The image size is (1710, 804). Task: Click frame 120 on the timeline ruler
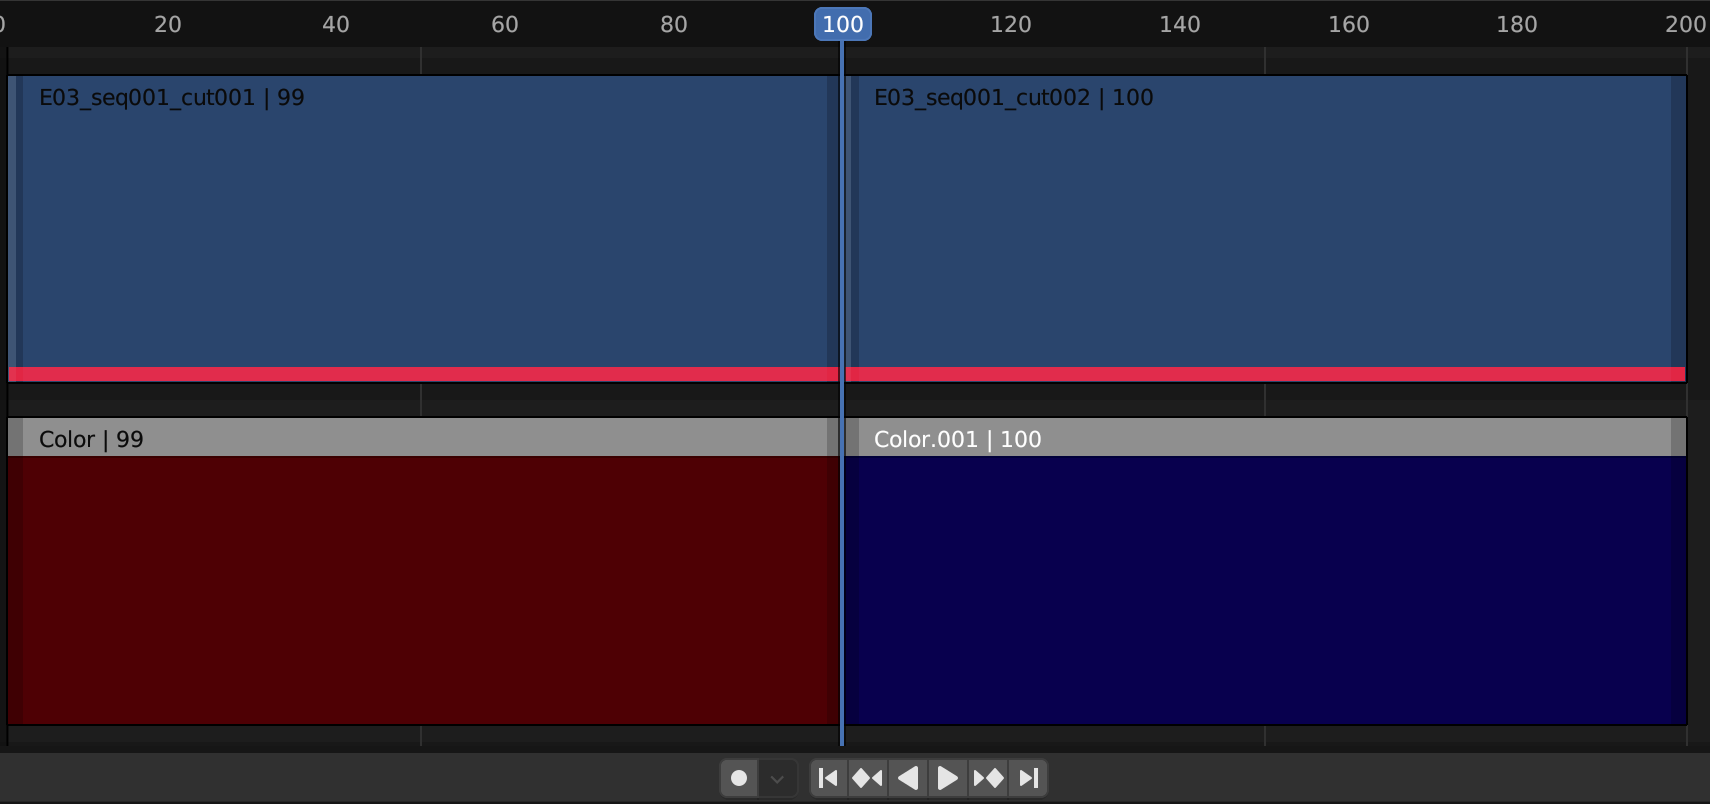coord(1011,24)
